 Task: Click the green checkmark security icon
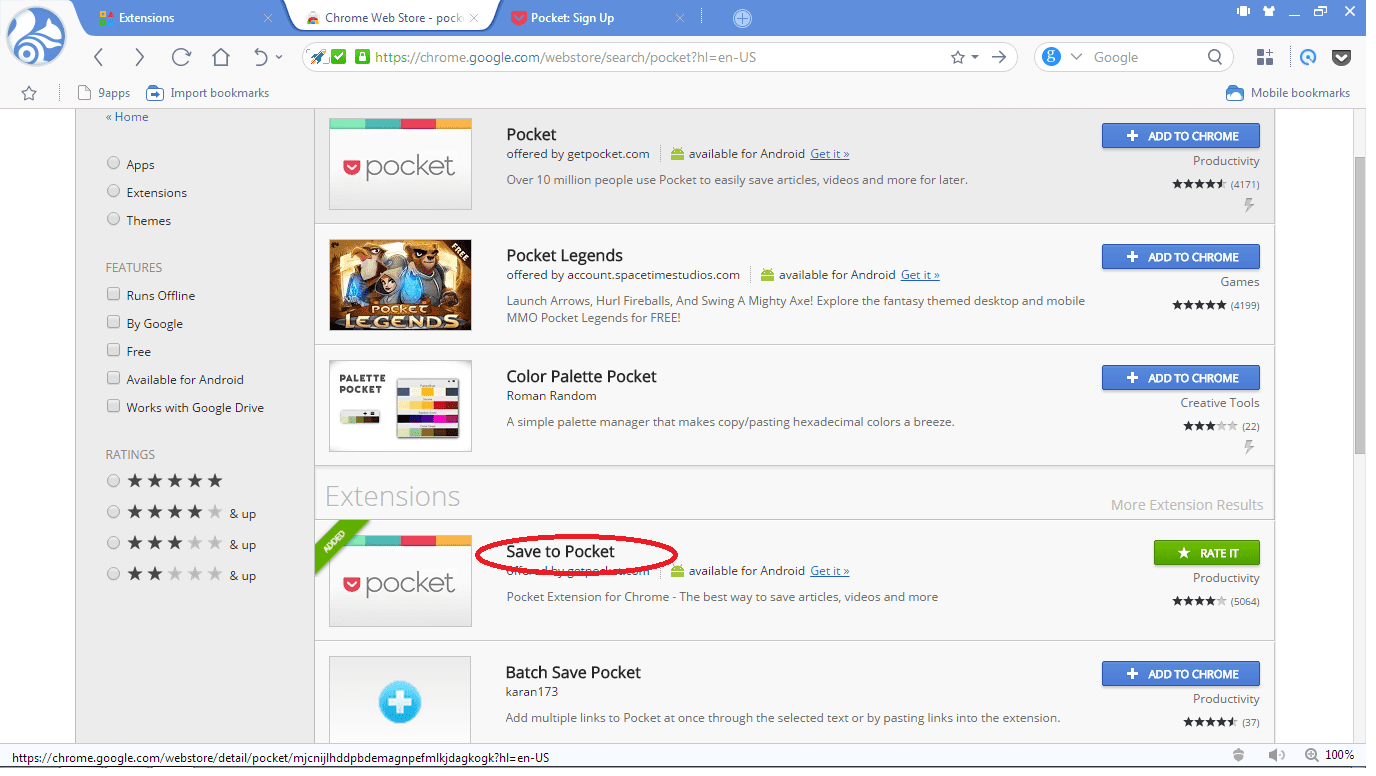(x=338, y=57)
